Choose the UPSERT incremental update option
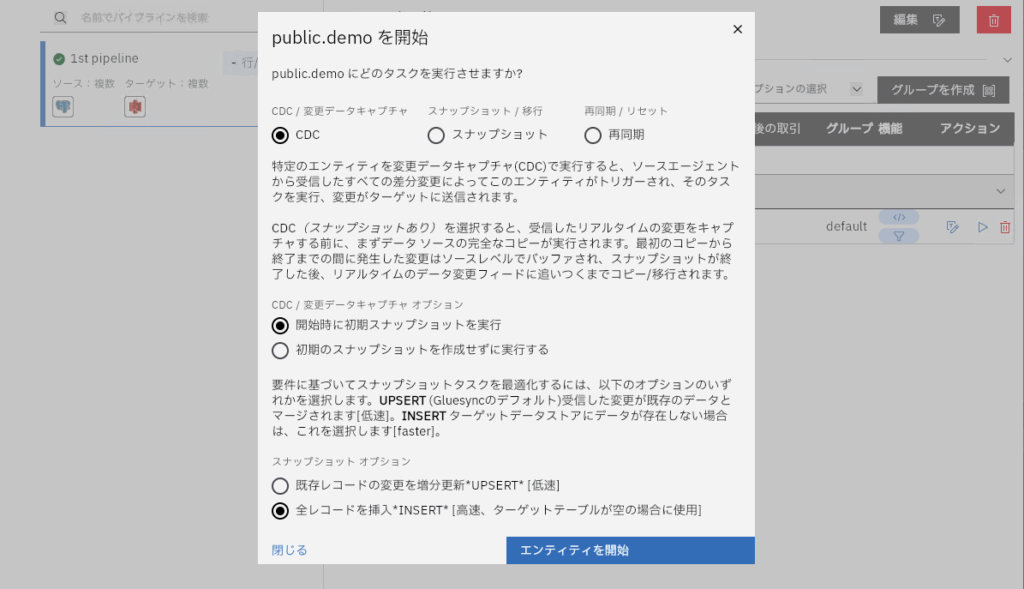This screenshot has width=1024, height=589. [x=280, y=486]
